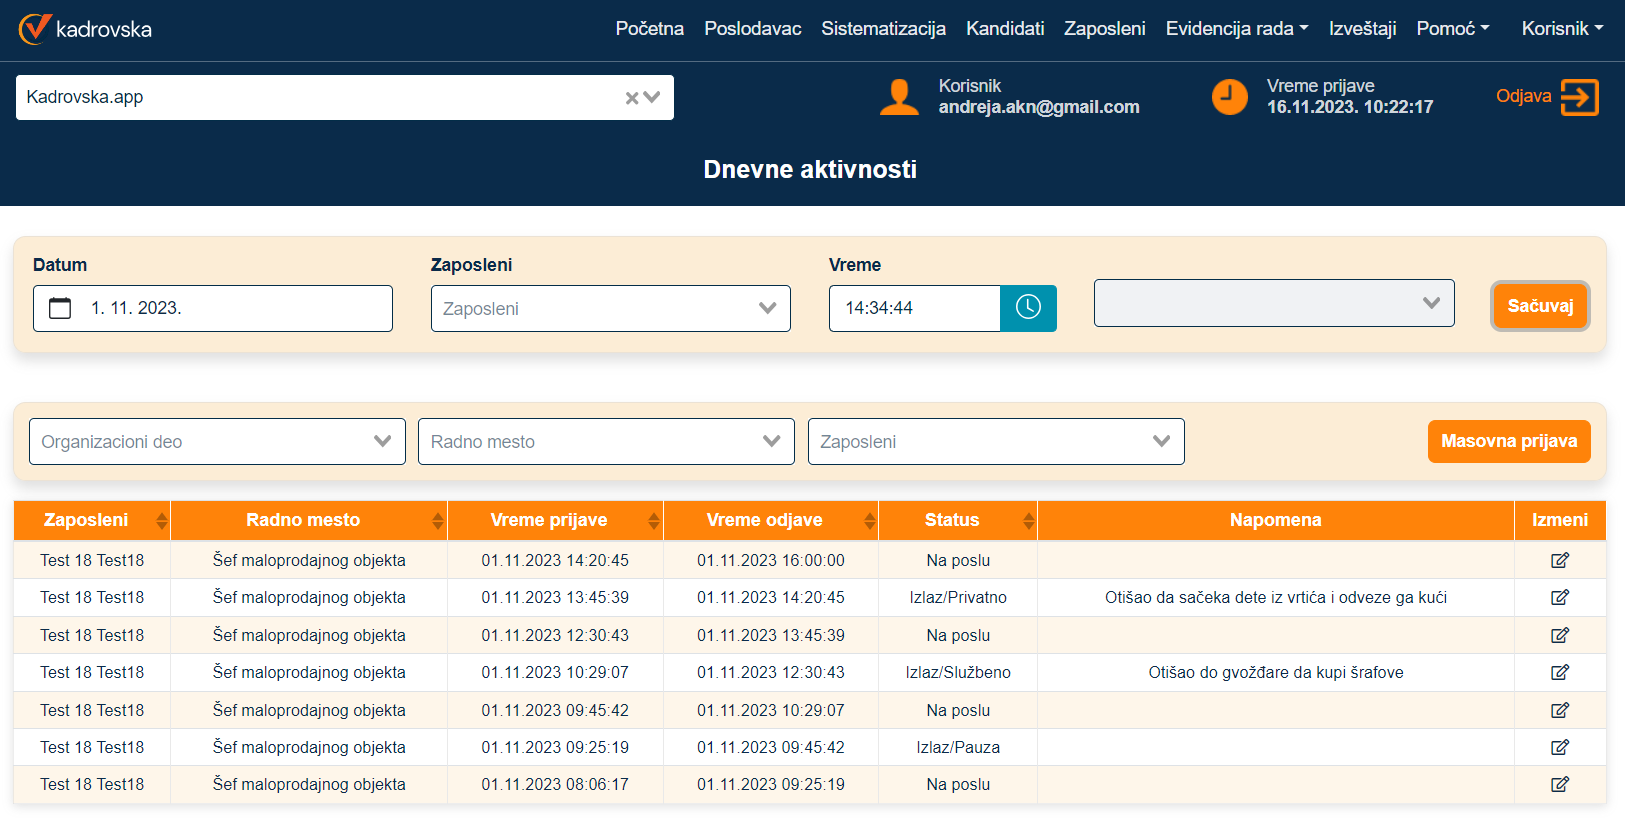Sort table by Status column
1625x824 pixels.
coord(1028,521)
